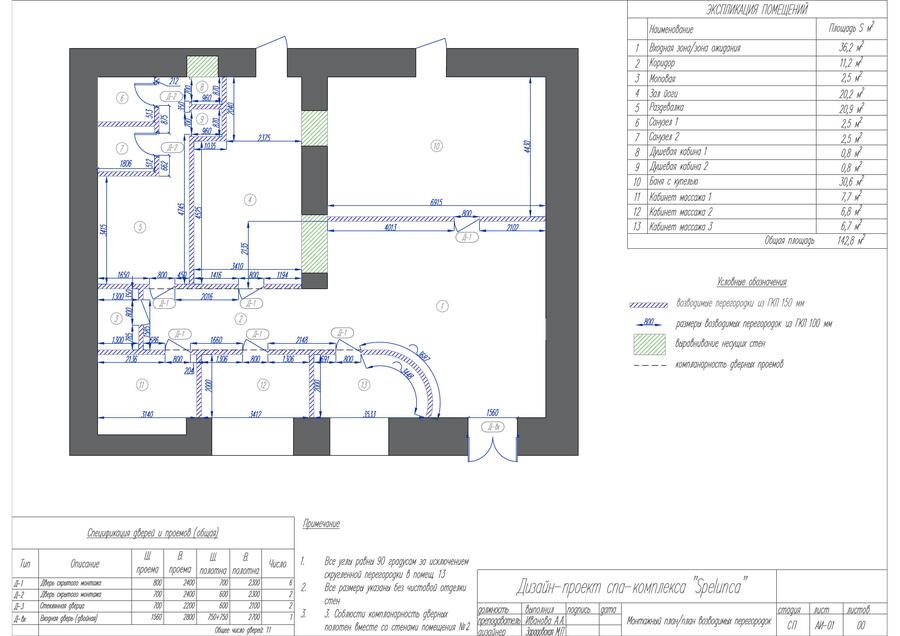
Task: Click the 'ЭКСПЛИКАЦИЯ ПОМЕЩЕНИЙ' table title
Action: click(757, 10)
